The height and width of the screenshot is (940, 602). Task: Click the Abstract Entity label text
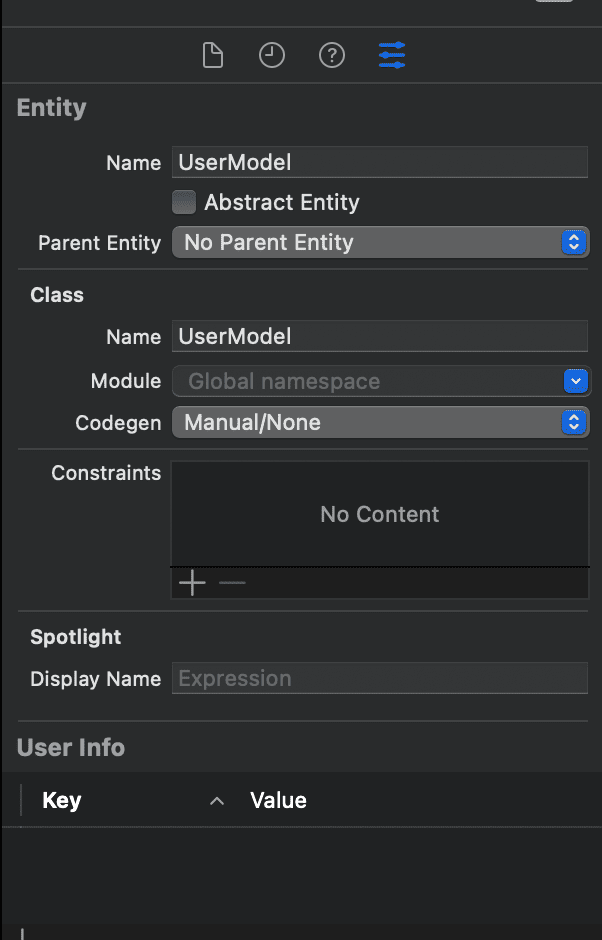tap(282, 202)
